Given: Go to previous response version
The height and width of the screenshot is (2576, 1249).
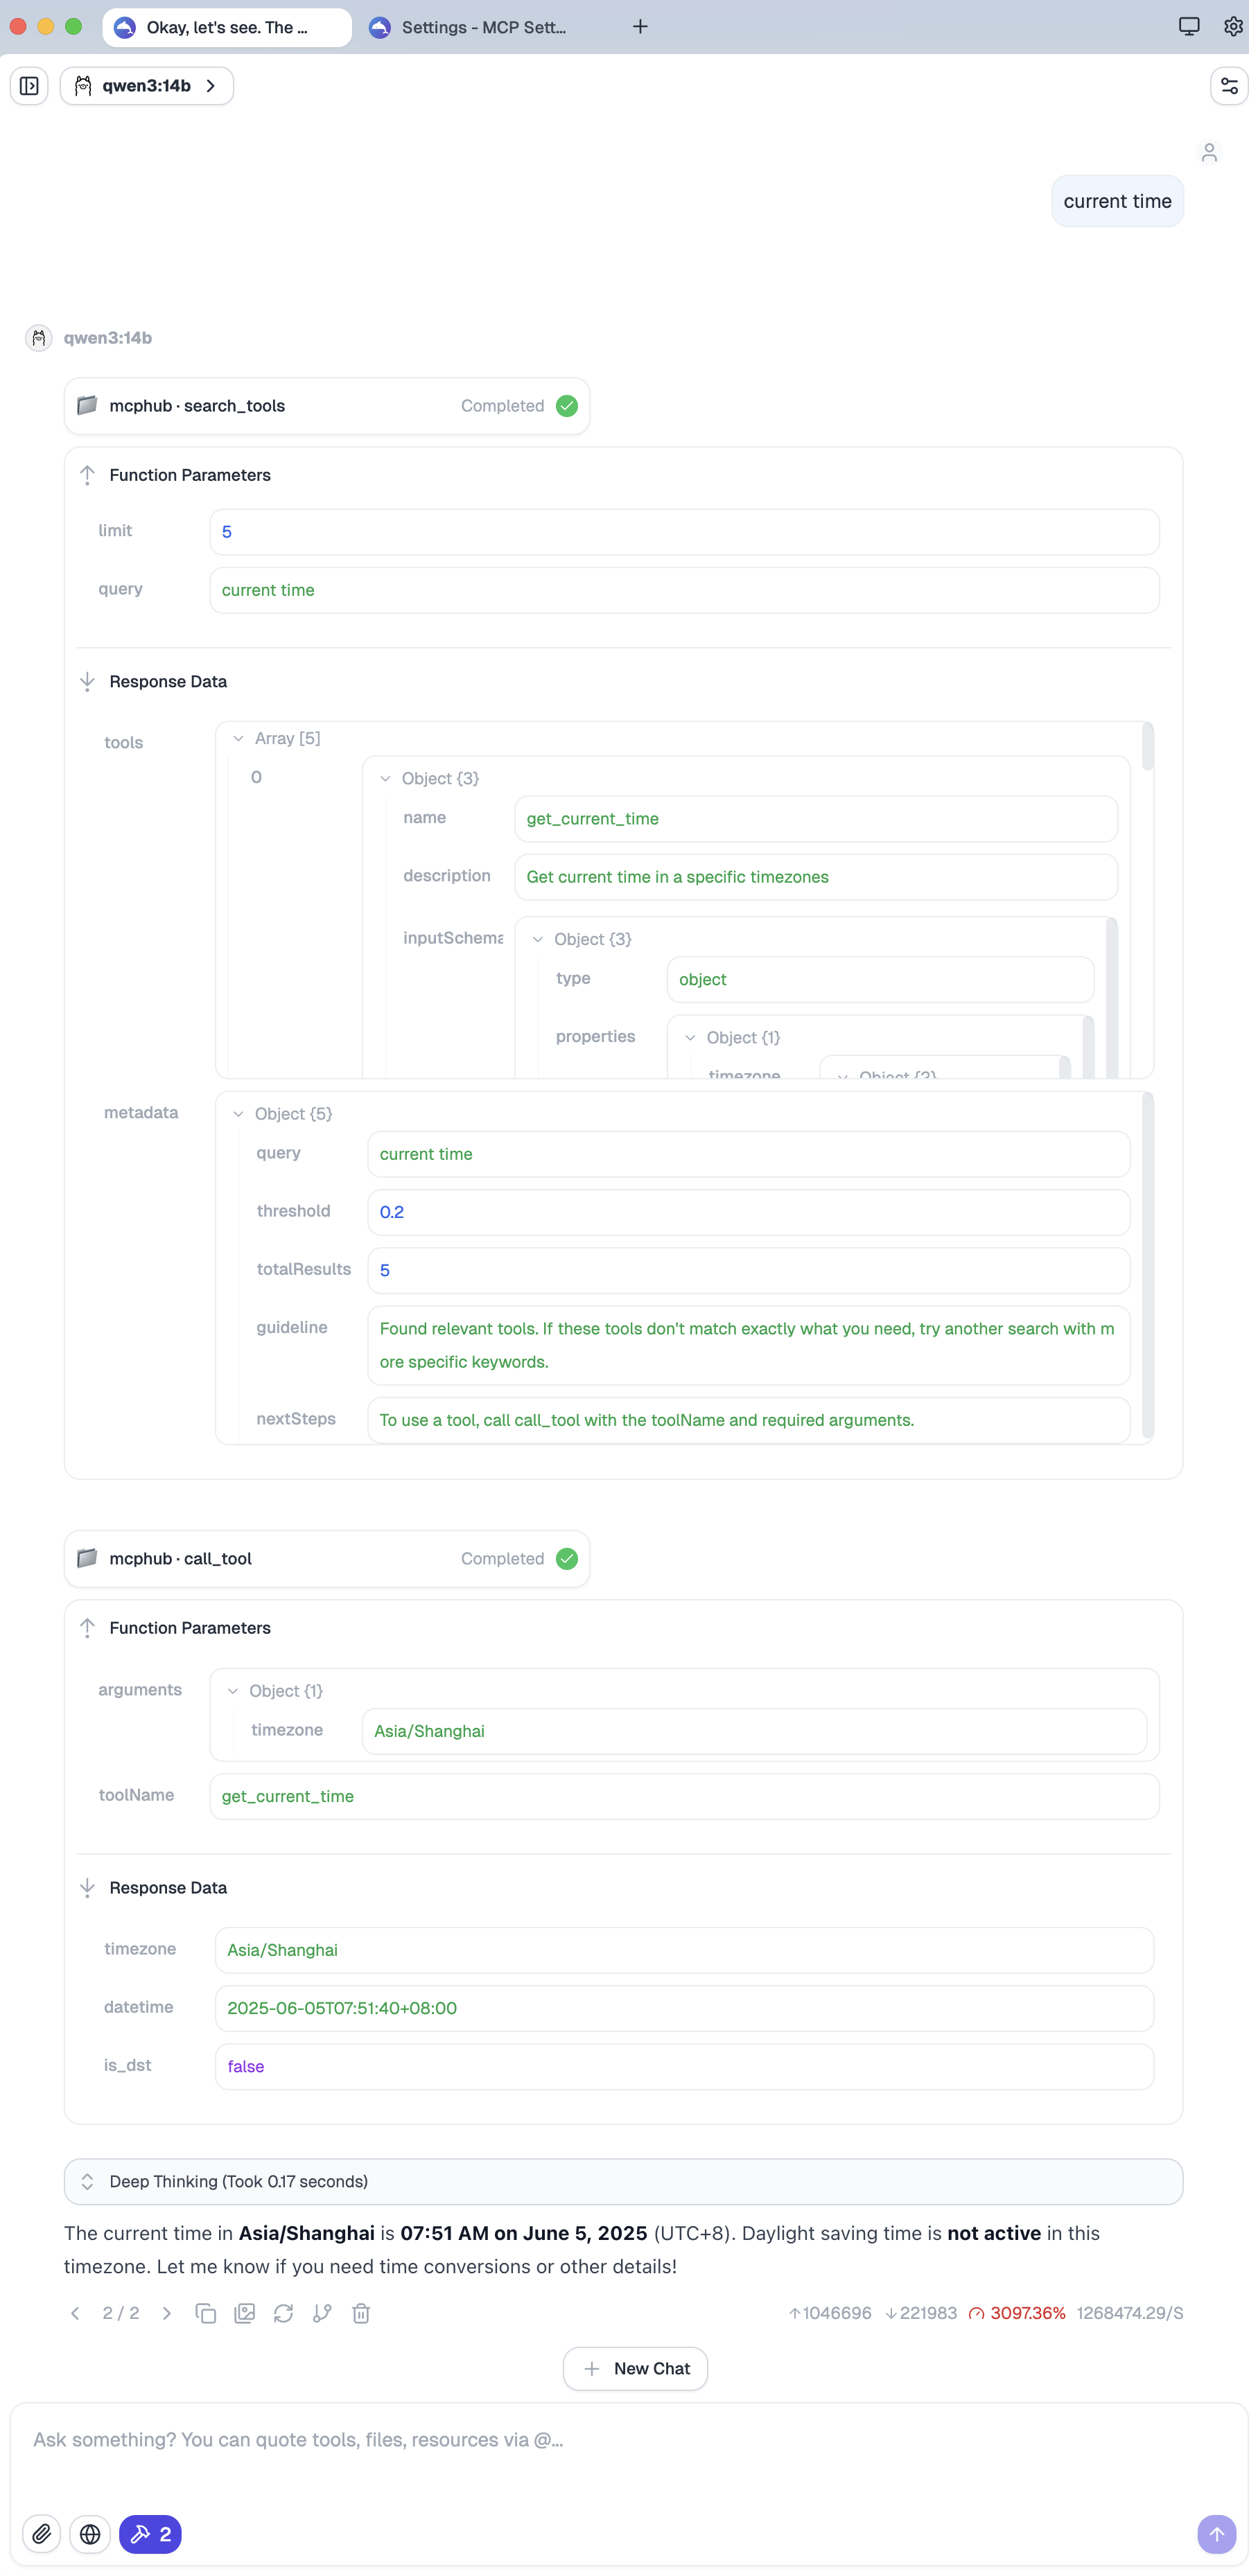Looking at the screenshot, I should [75, 2313].
